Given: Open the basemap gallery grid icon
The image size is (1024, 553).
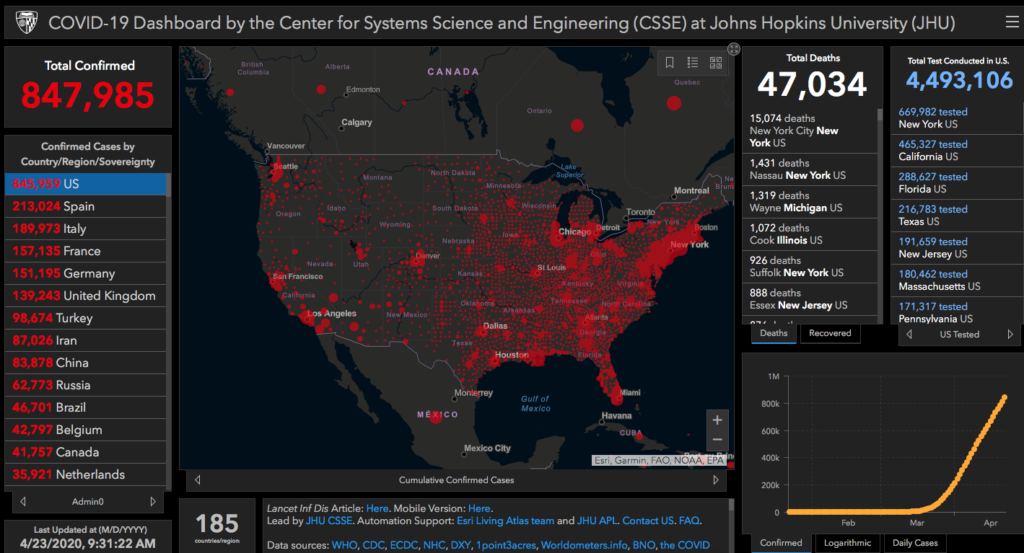Looking at the screenshot, I should [716, 63].
